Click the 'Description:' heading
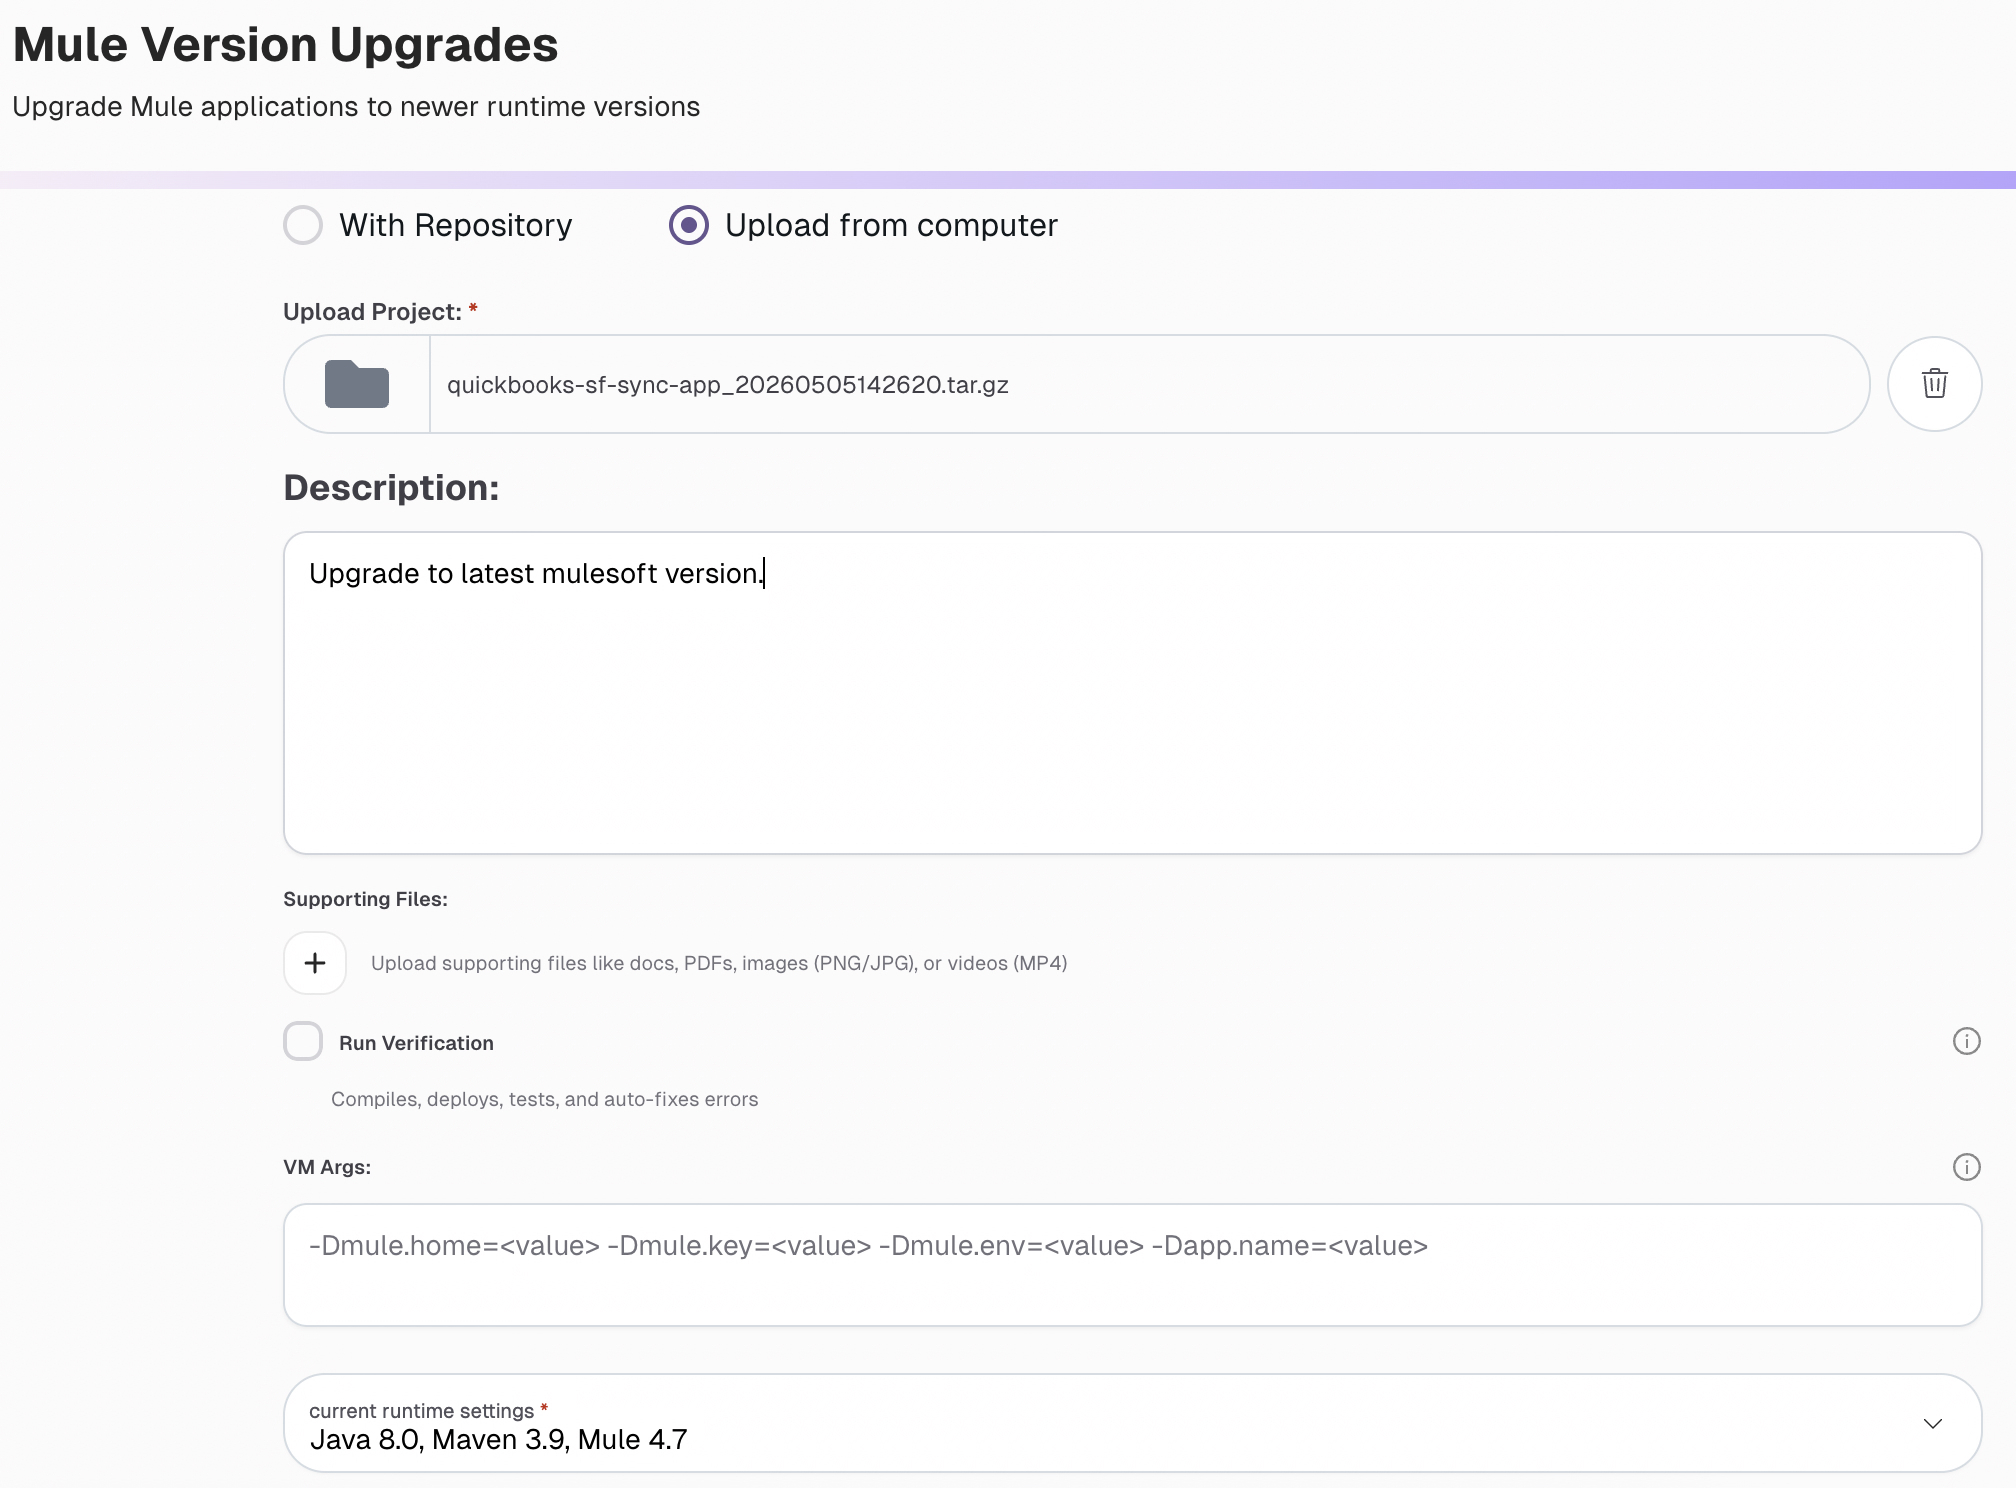 click(x=391, y=488)
